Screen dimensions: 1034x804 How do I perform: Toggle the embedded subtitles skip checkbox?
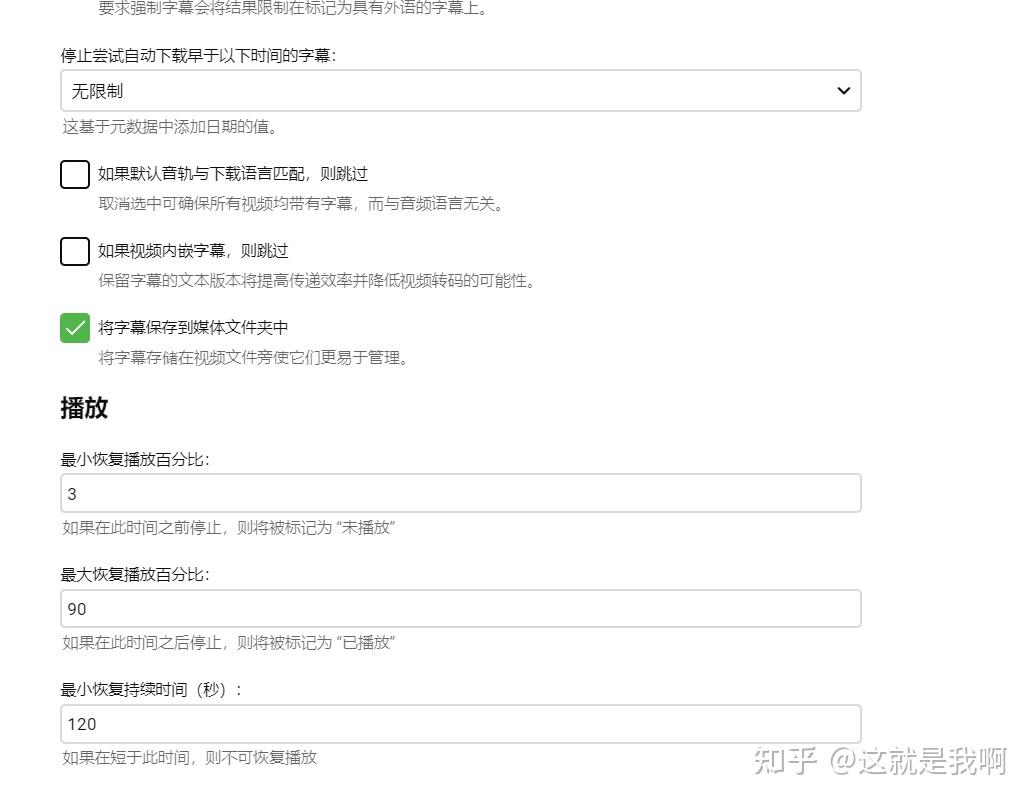pyautogui.click(x=74, y=251)
